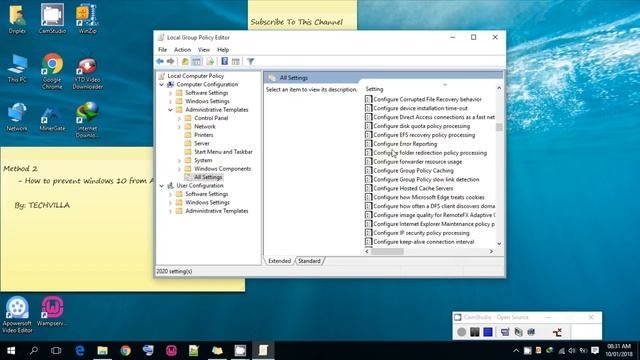Click the Up one level folder icon
The width and height of the screenshot is (640, 360).
pyautogui.click(x=185, y=61)
